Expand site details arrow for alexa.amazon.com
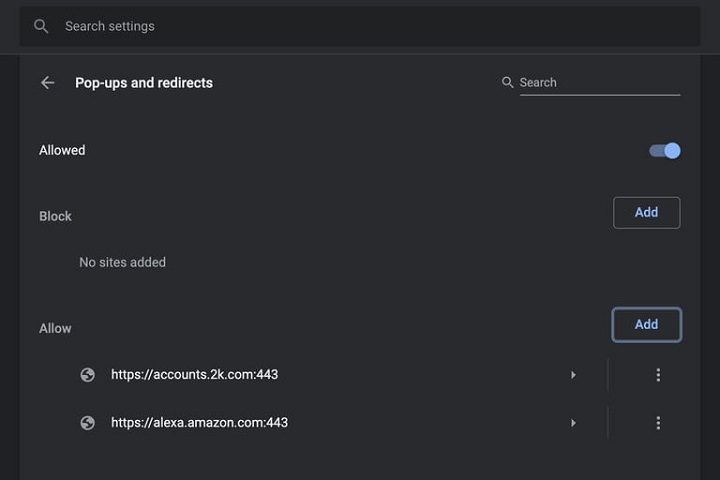The width and height of the screenshot is (720, 480). tap(573, 423)
